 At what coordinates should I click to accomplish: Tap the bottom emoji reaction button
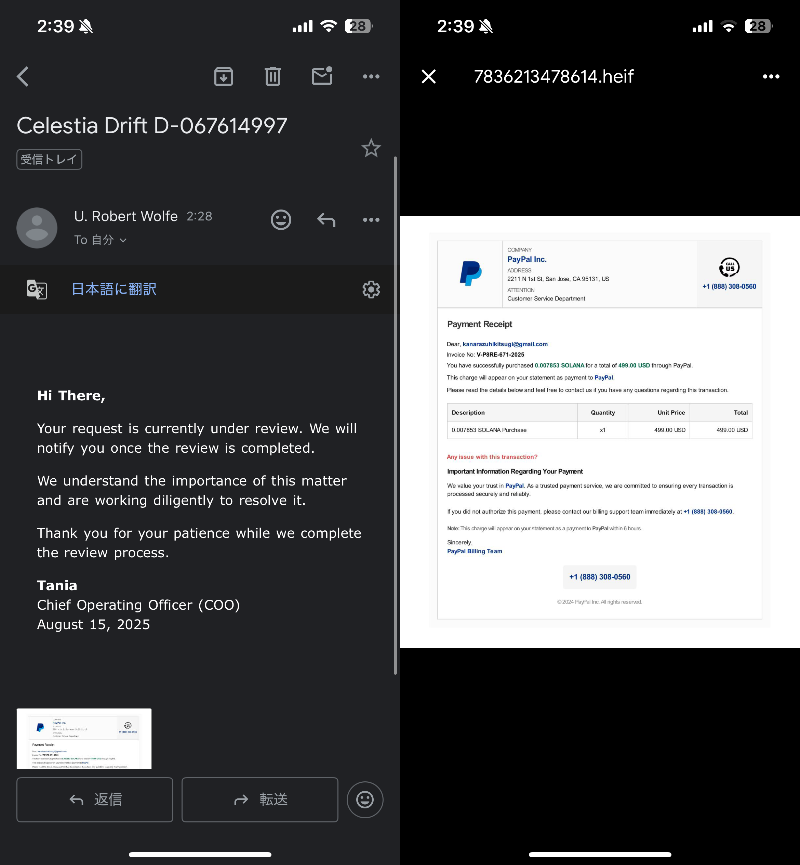pos(365,799)
